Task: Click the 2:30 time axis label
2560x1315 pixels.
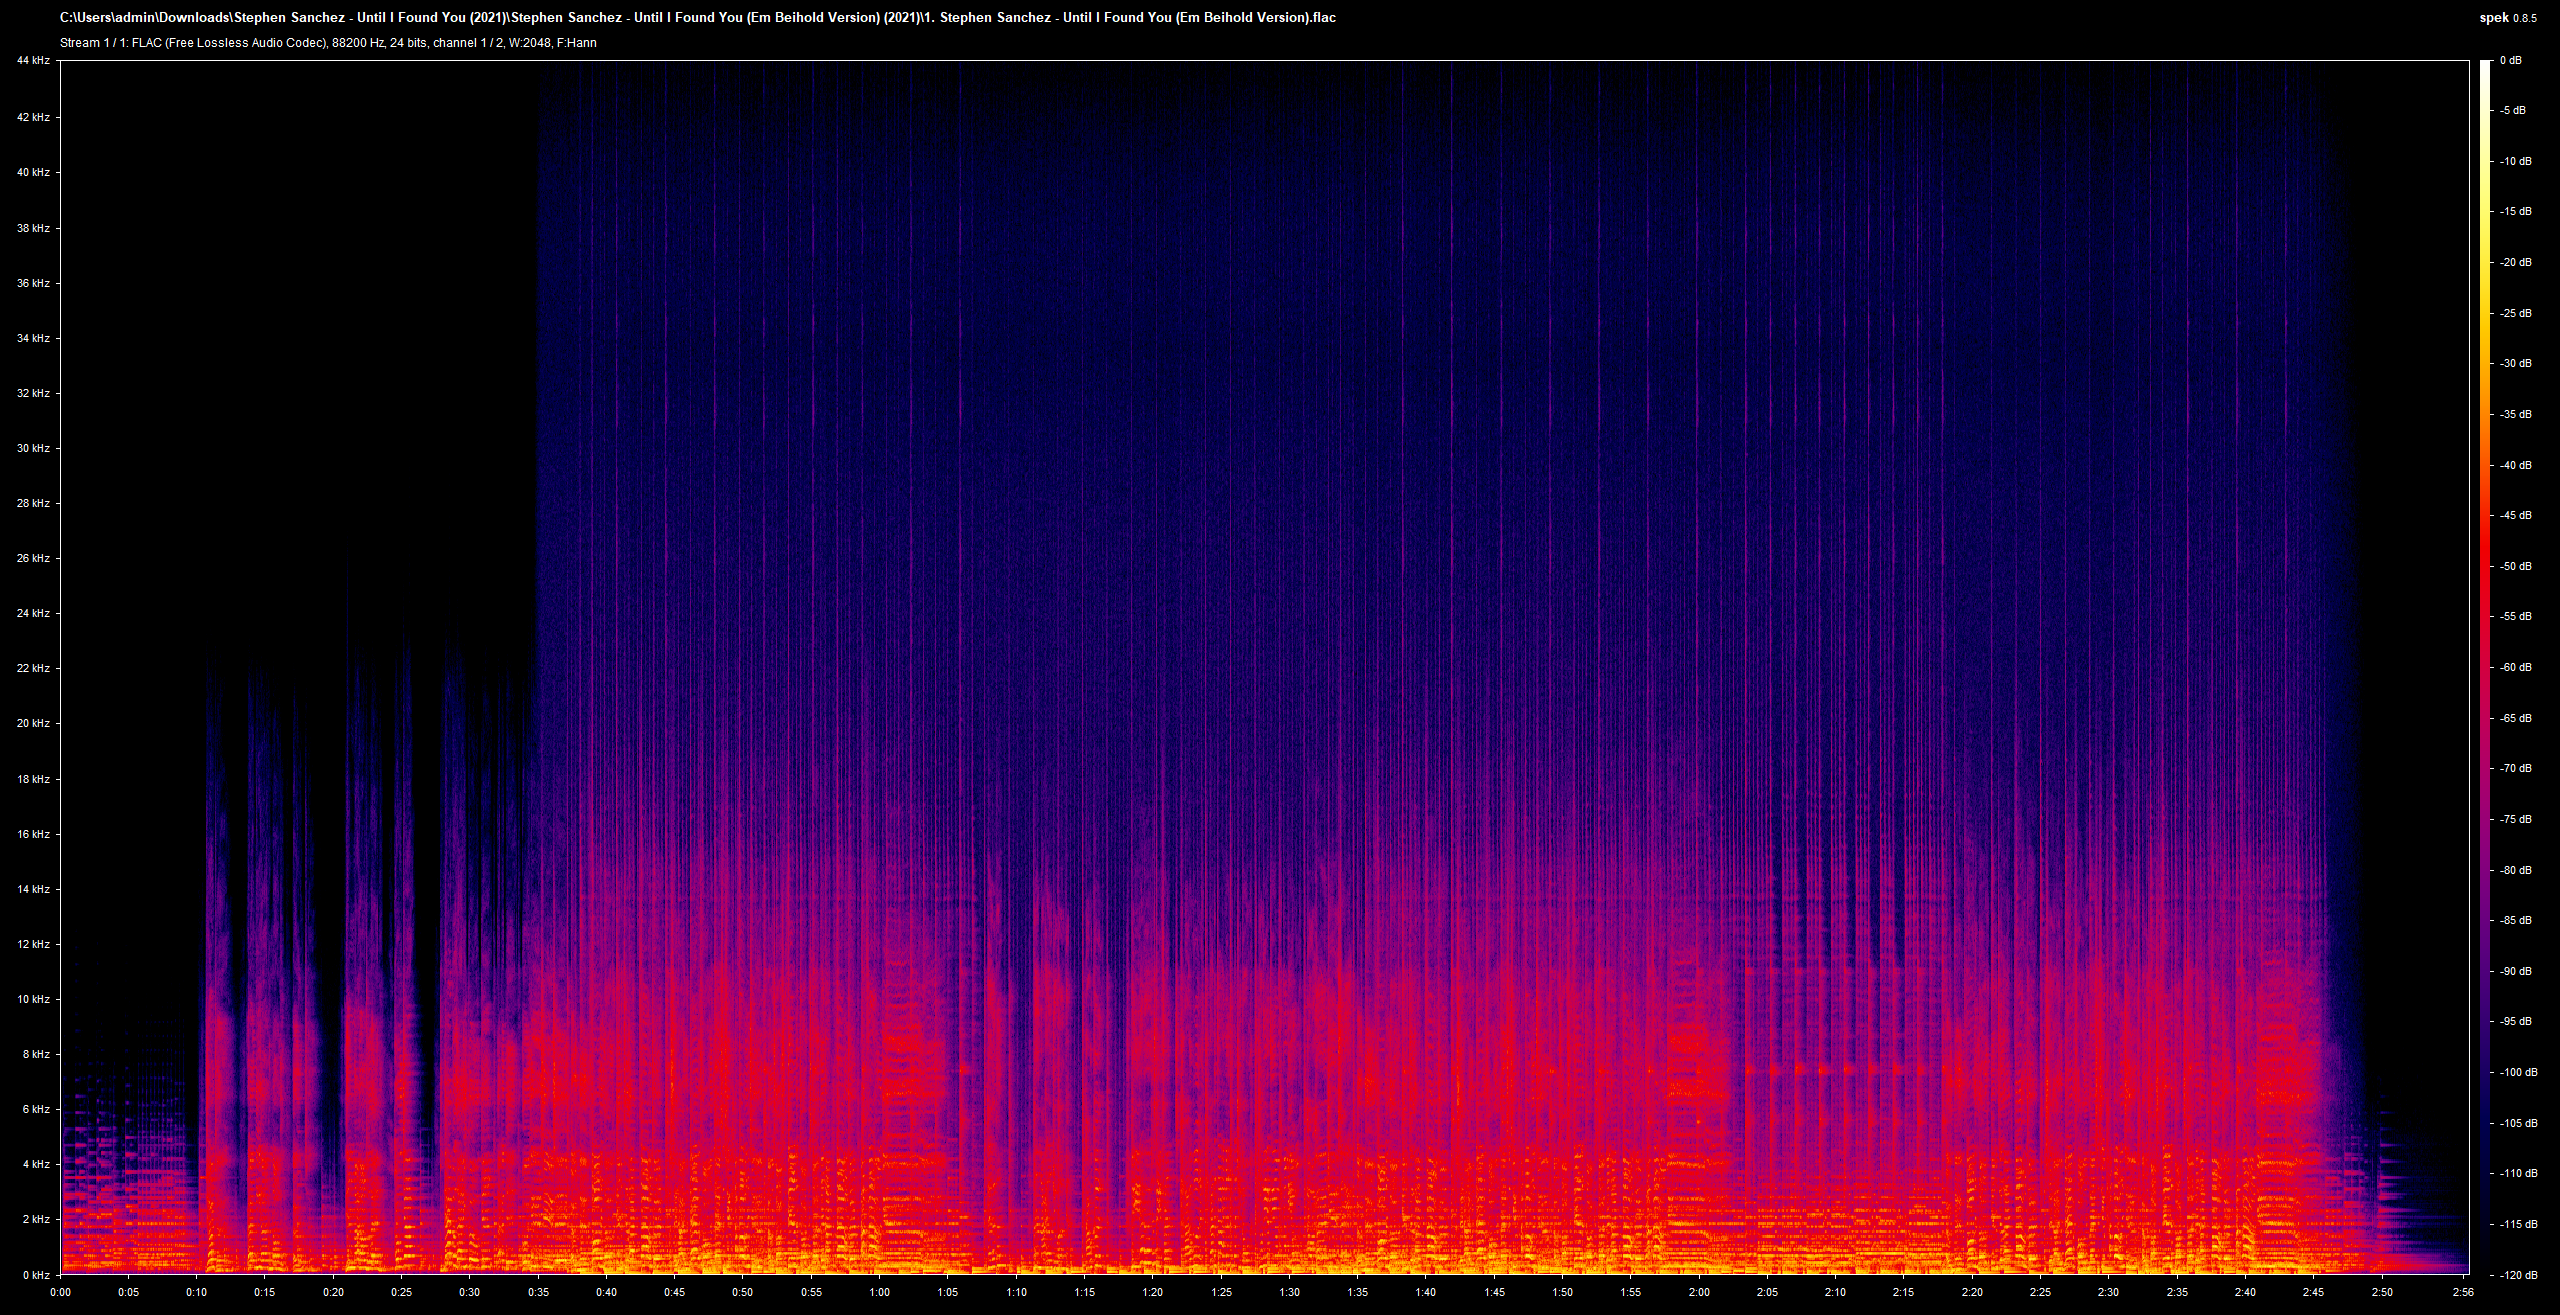Action: tap(2108, 1292)
